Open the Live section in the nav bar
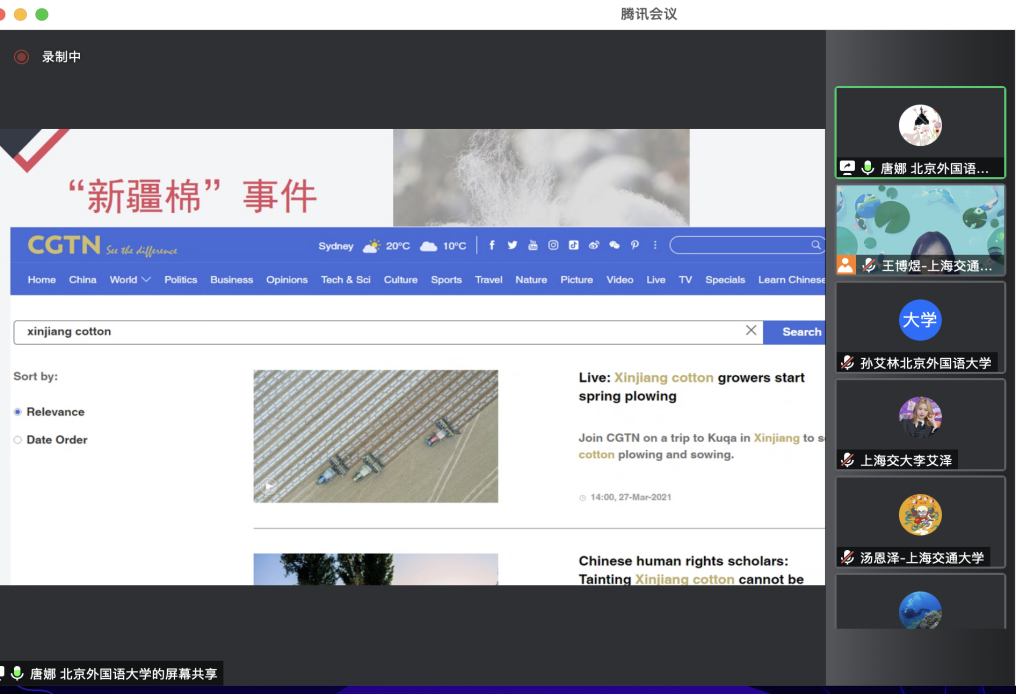This screenshot has height=694, width=1016. [656, 280]
